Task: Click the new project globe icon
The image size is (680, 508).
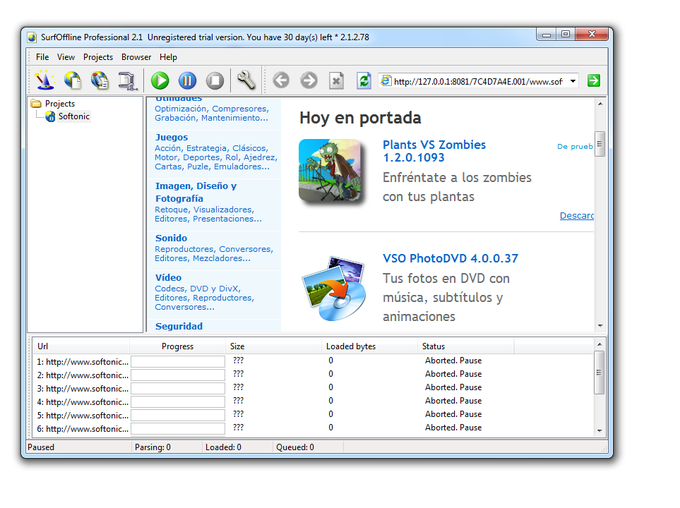Action: [x=72, y=80]
